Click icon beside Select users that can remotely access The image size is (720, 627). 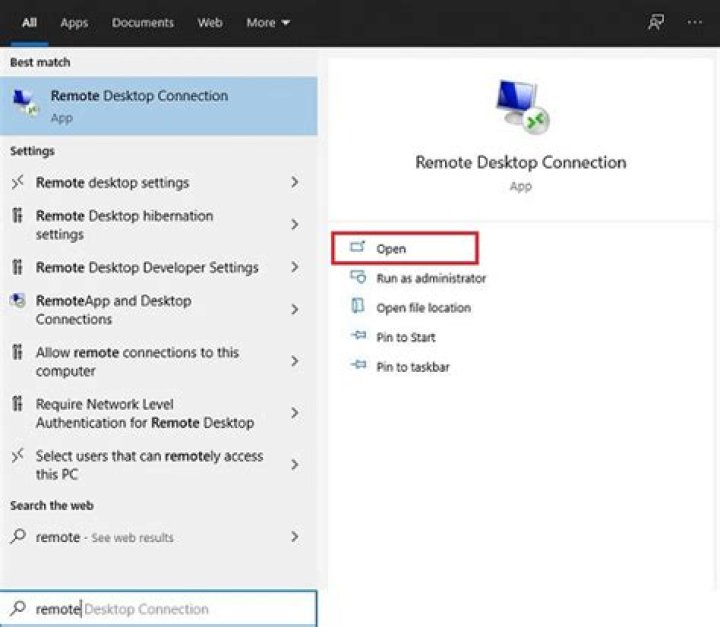click(x=17, y=455)
